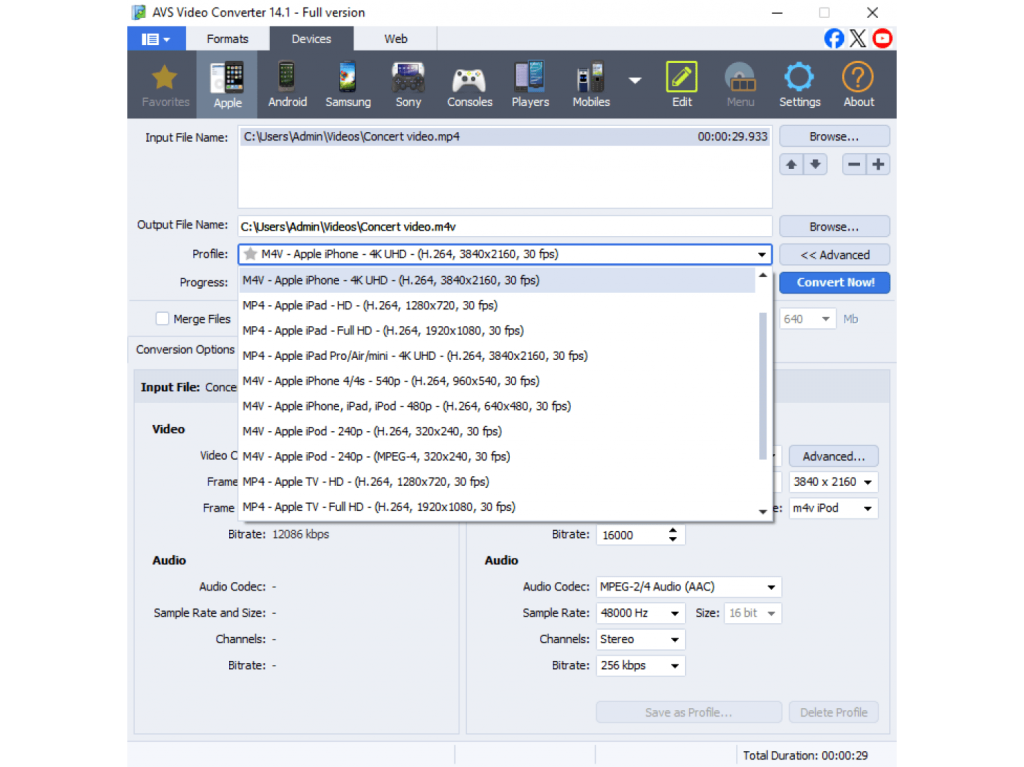The height and width of the screenshot is (767, 1024).
Task: Enable the Merge Files checkbox
Action: [163, 319]
